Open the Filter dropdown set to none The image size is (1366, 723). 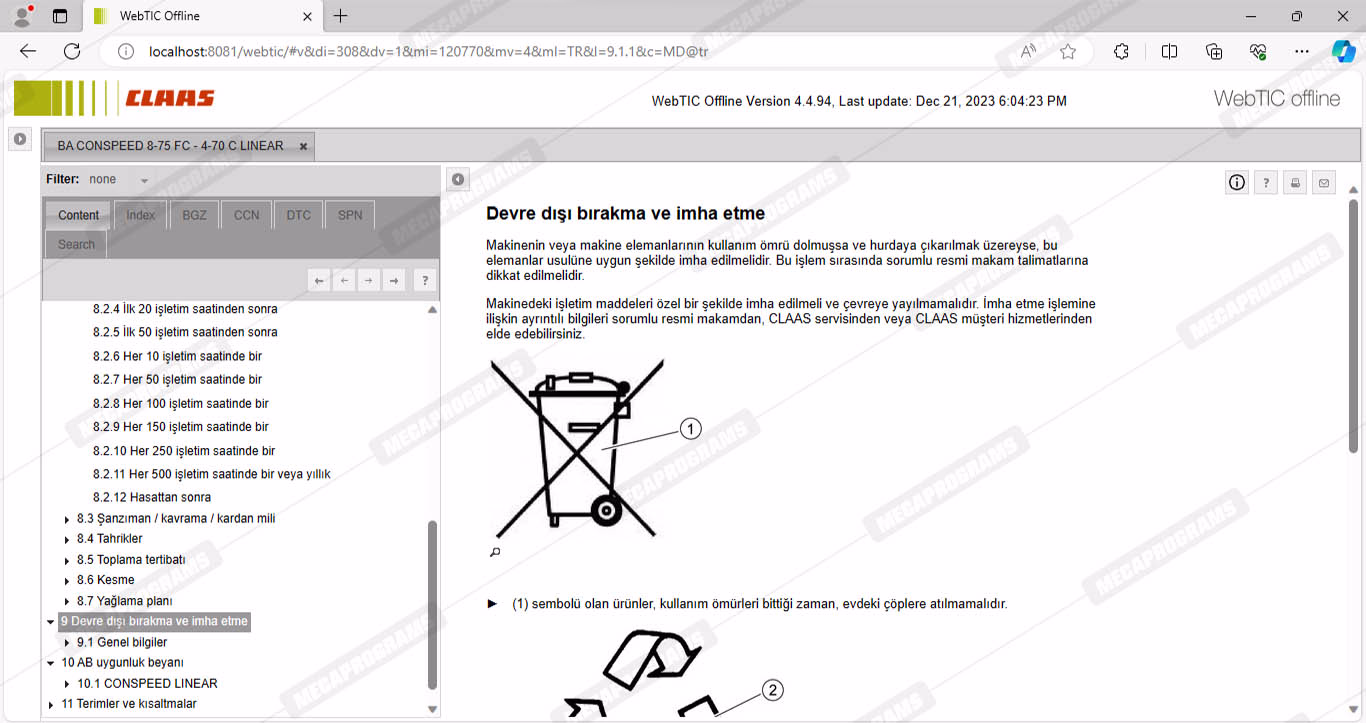[x=119, y=180]
